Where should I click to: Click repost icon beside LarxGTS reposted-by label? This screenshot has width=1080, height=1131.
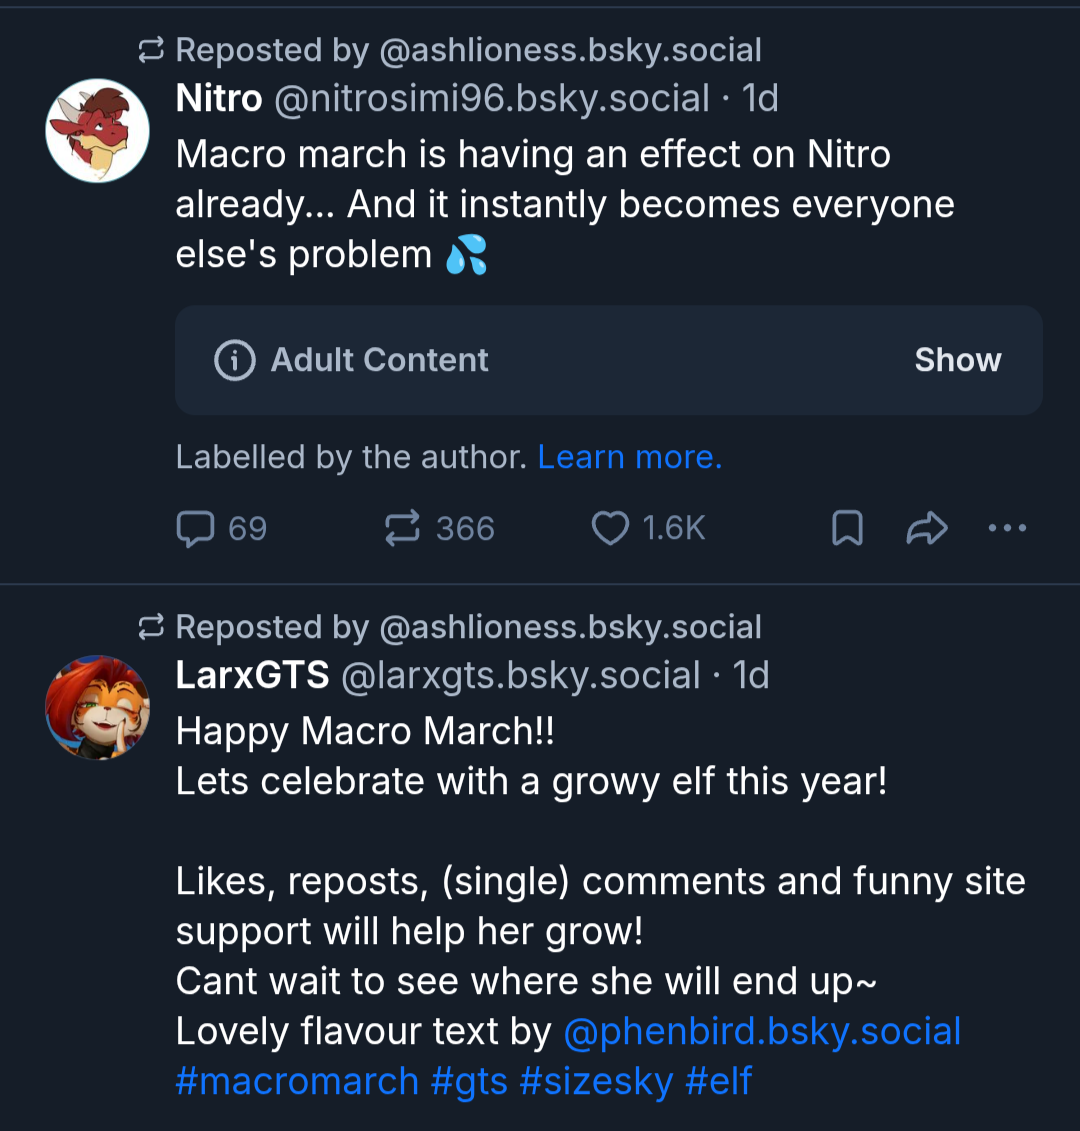(x=151, y=627)
